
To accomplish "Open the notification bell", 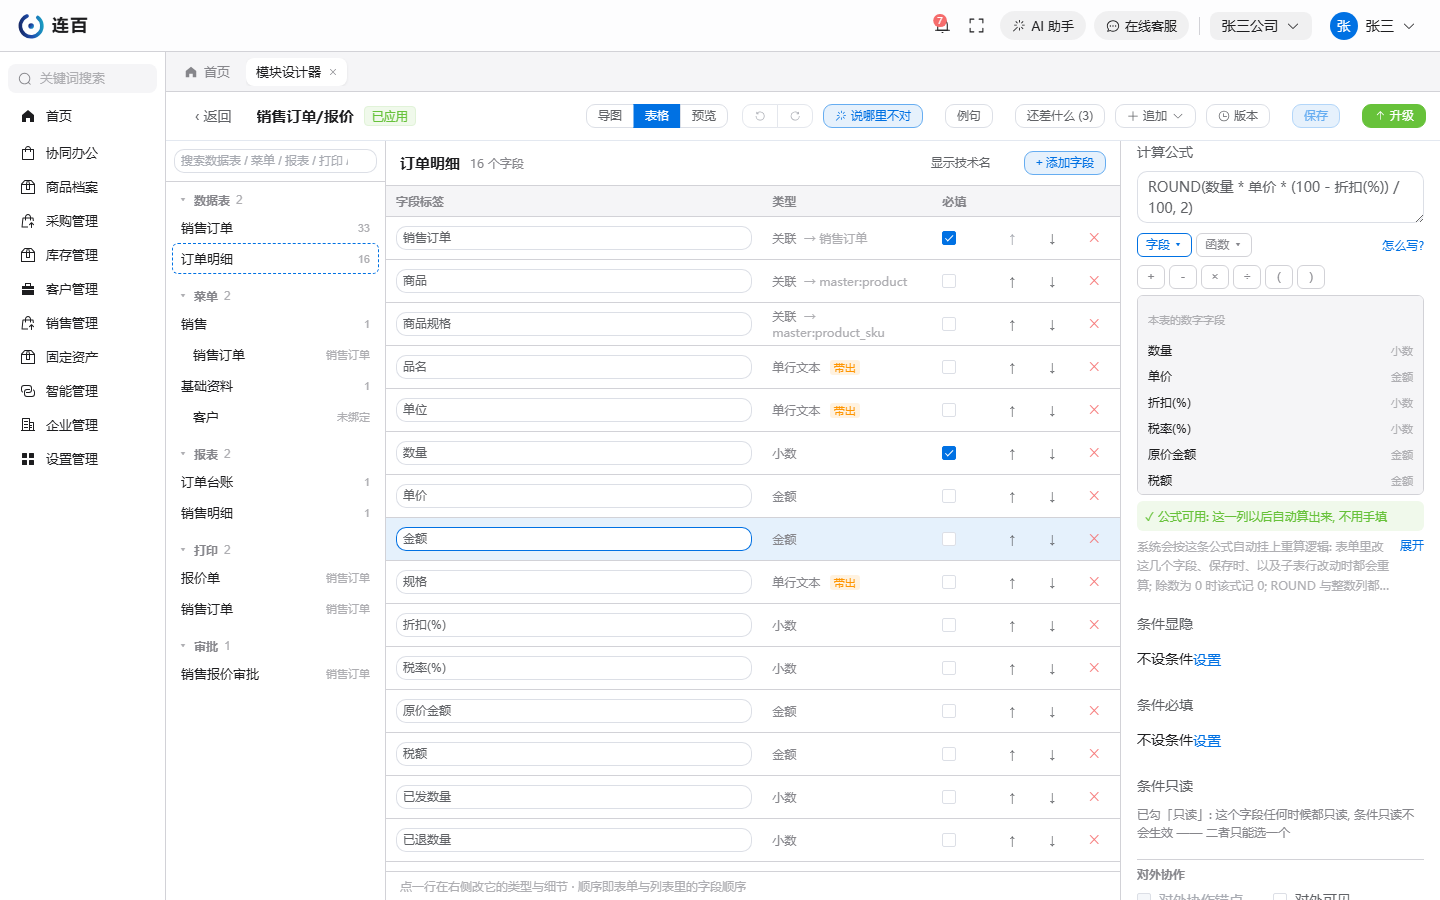I will (941, 26).
